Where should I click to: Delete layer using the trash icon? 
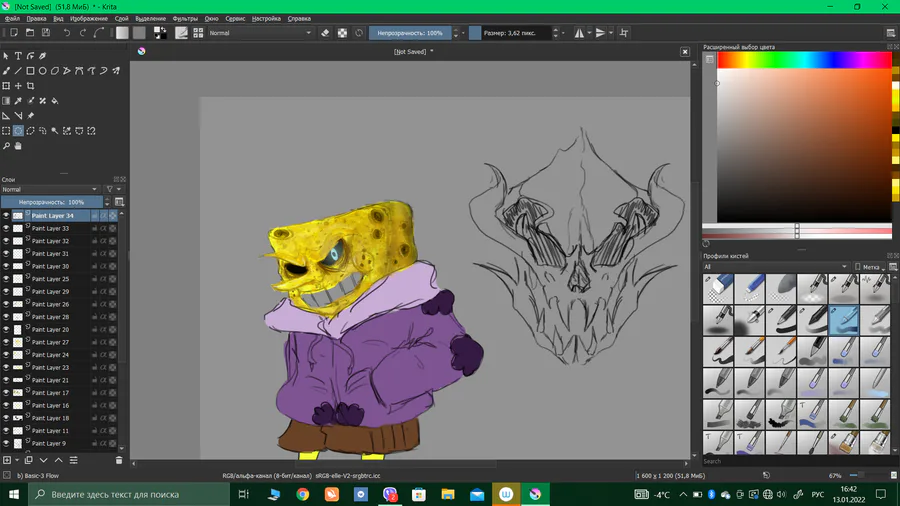point(119,460)
